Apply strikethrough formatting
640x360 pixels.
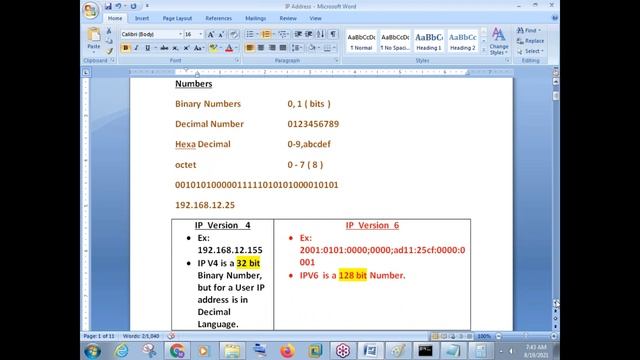tap(164, 48)
